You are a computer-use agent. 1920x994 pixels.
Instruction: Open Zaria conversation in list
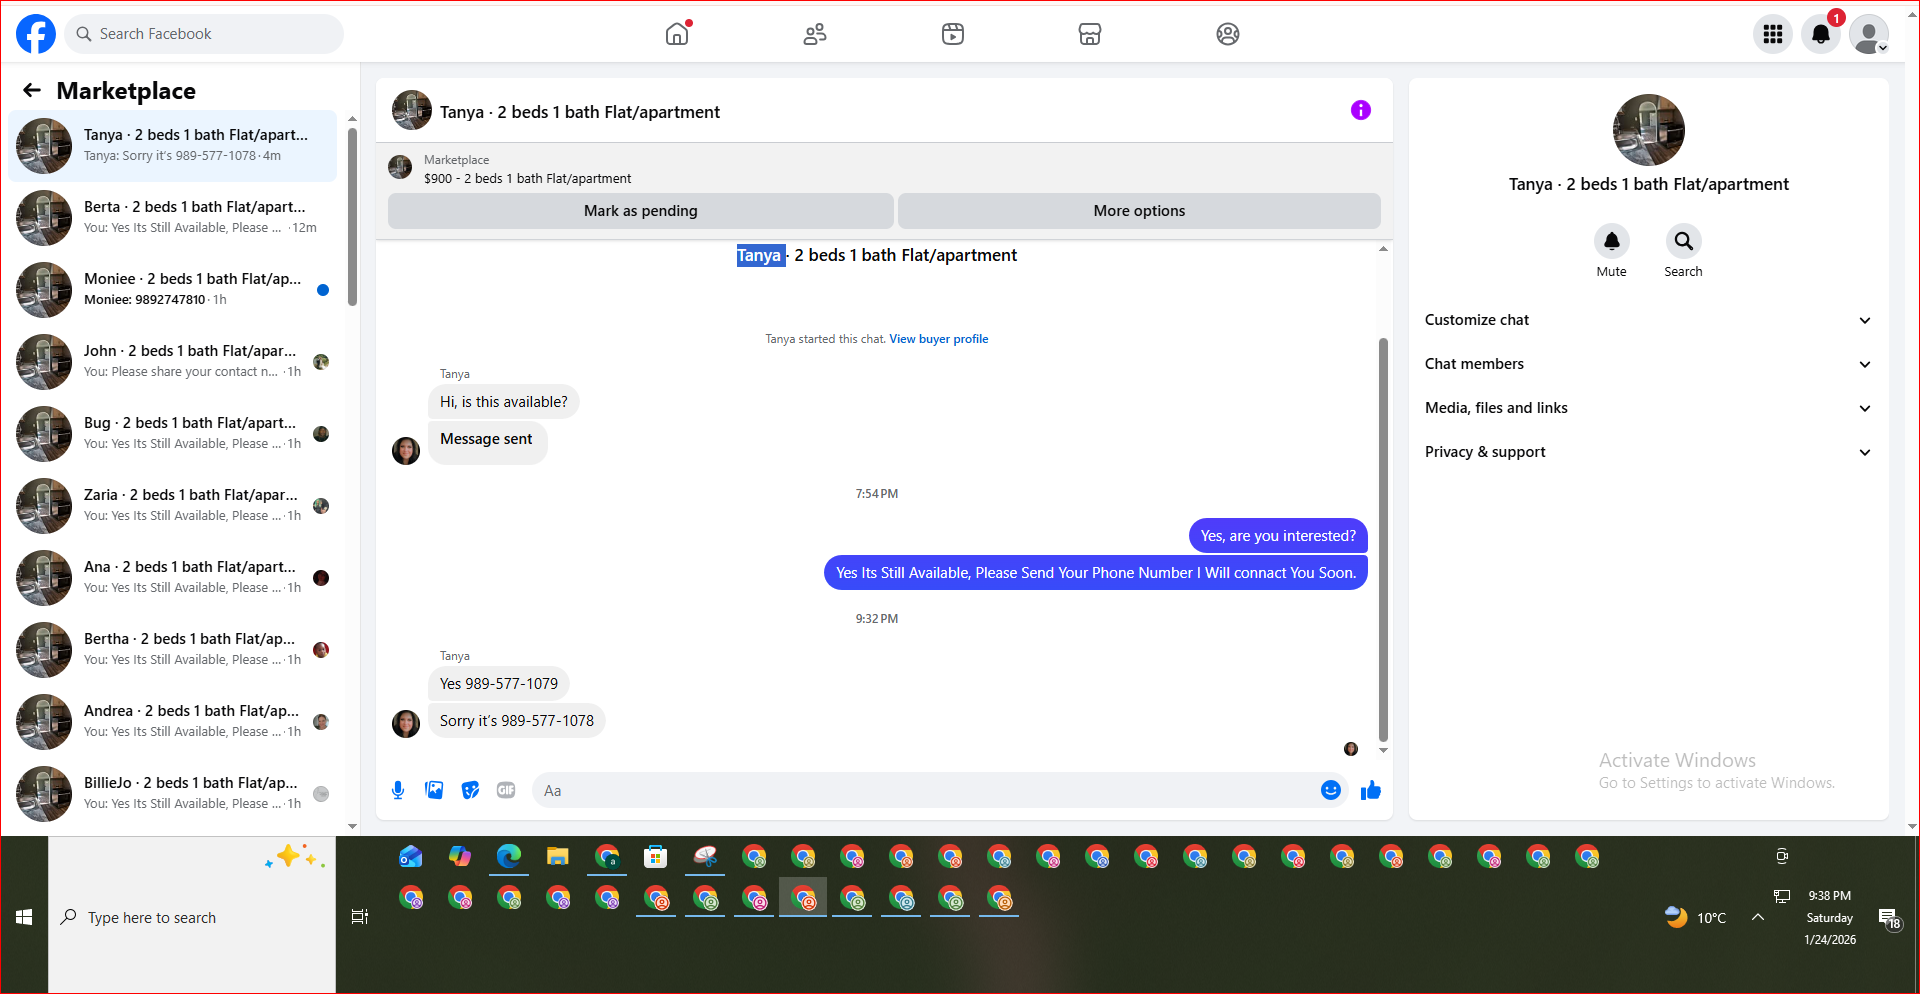coord(173,505)
